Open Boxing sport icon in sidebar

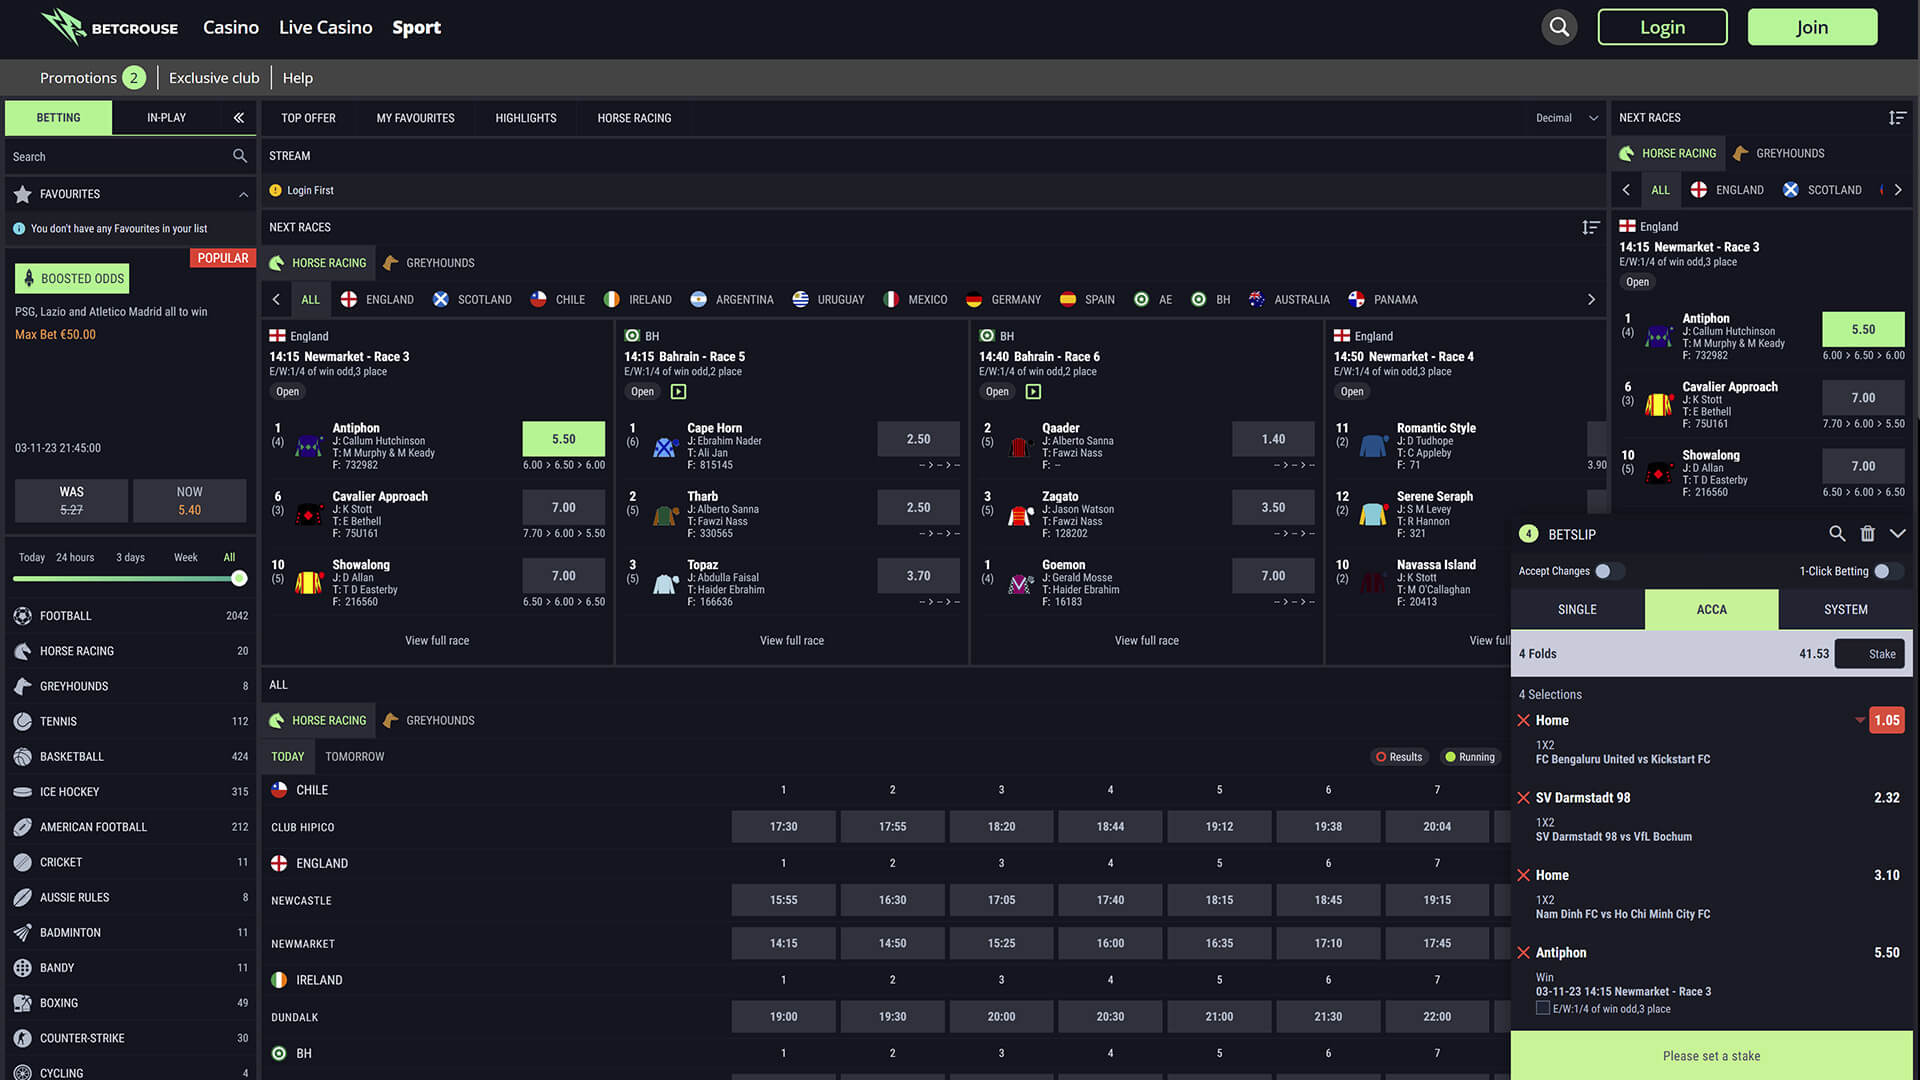[x=22, y=1003]
